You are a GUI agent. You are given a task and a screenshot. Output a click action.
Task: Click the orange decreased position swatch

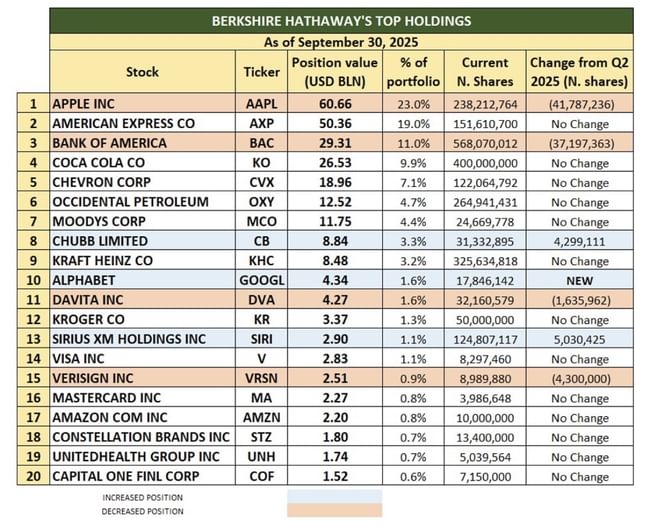(x=334, y=510)
